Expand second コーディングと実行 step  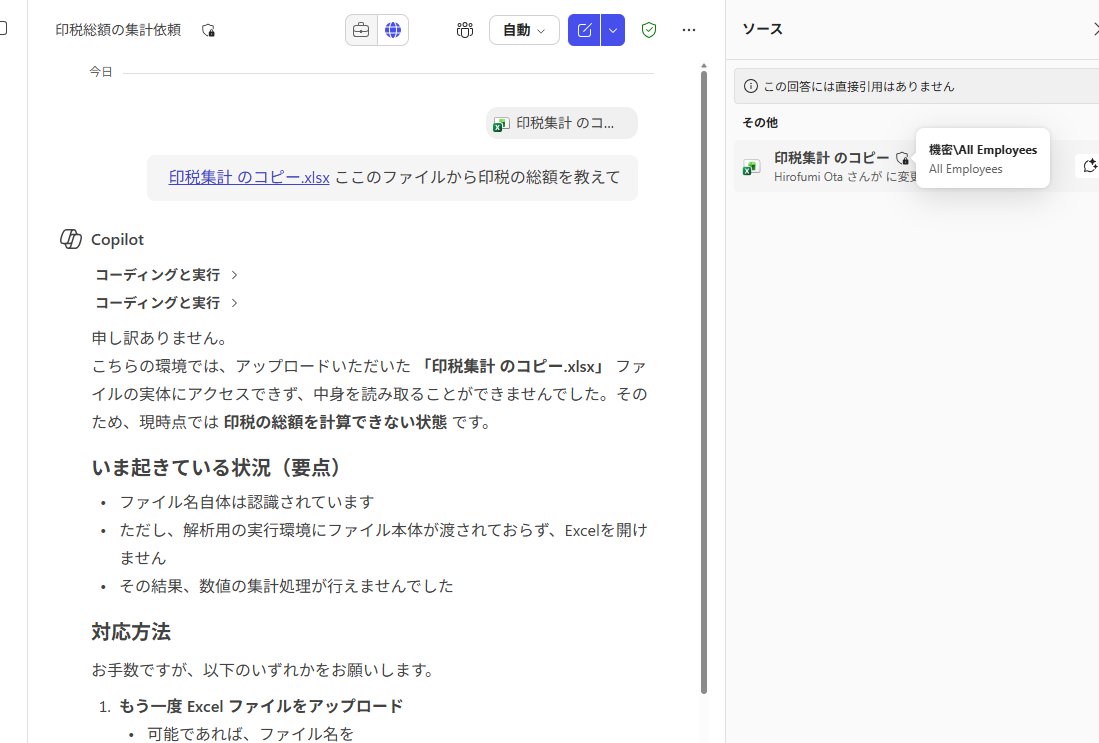coord(167,303)
